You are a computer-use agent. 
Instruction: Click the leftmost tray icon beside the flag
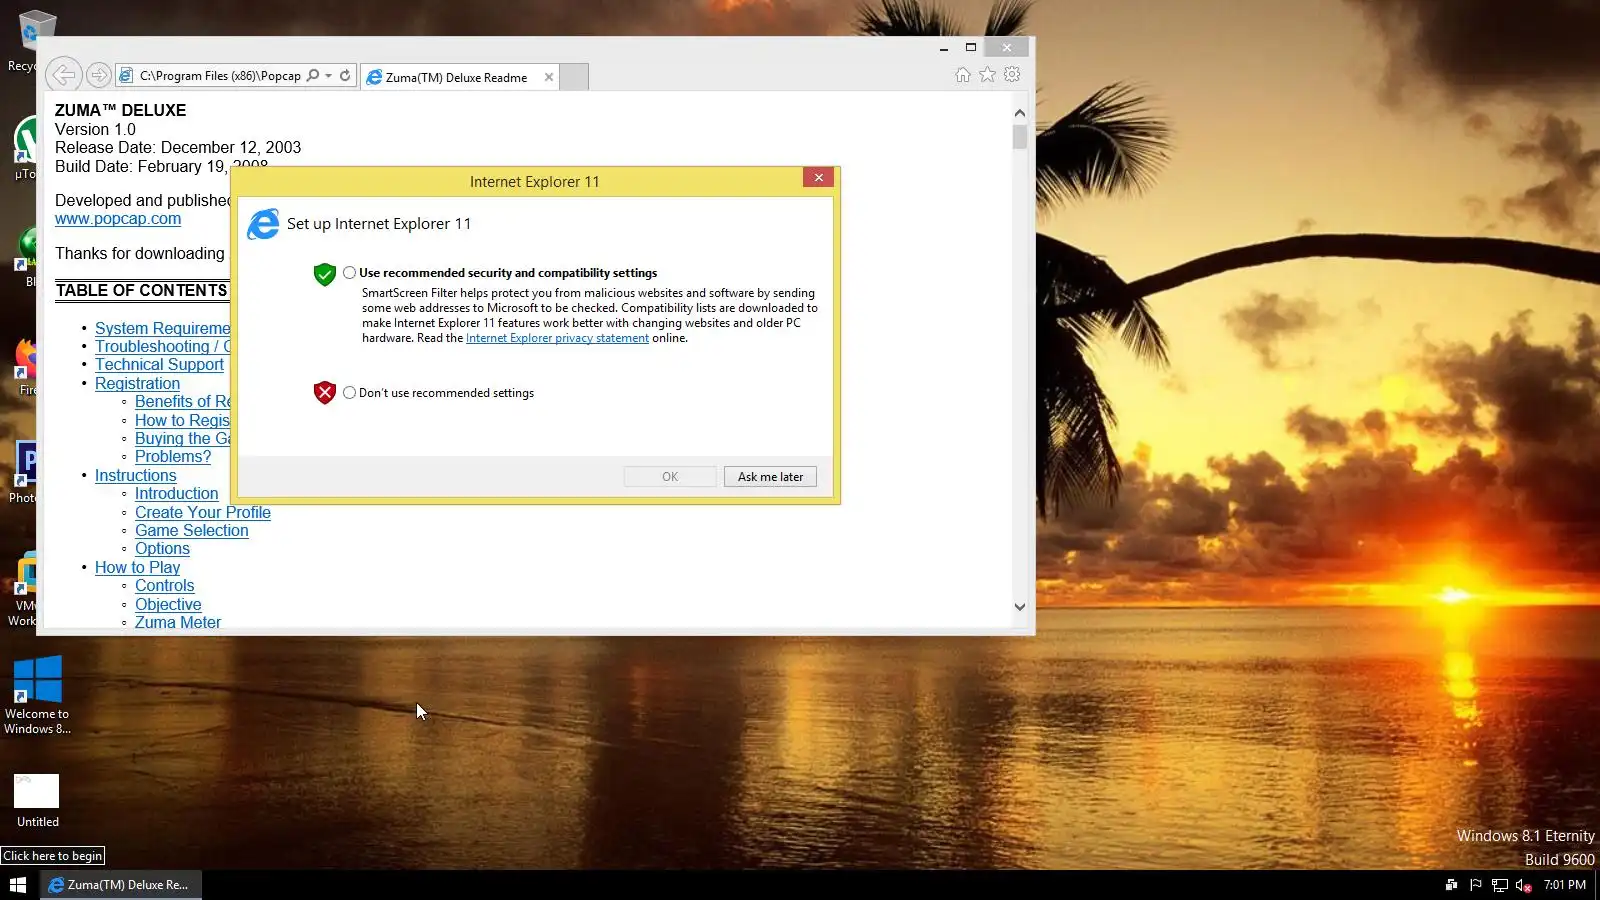[1451, 885]
